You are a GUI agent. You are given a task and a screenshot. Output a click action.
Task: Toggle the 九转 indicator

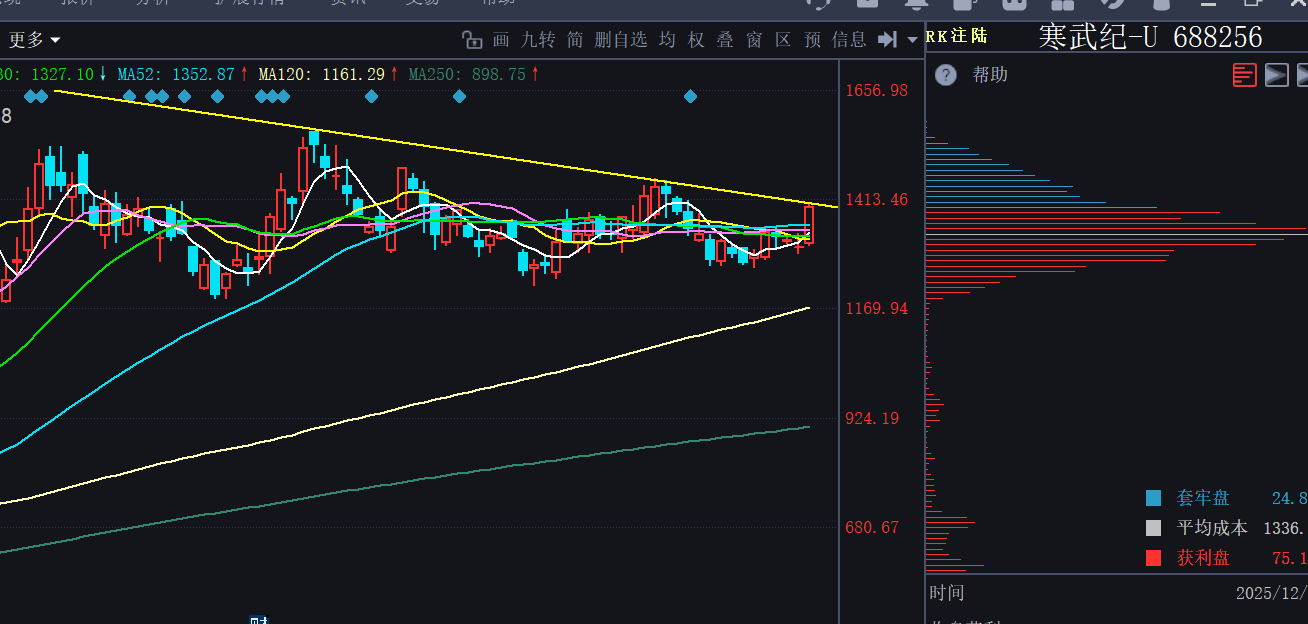coord(538,40)
